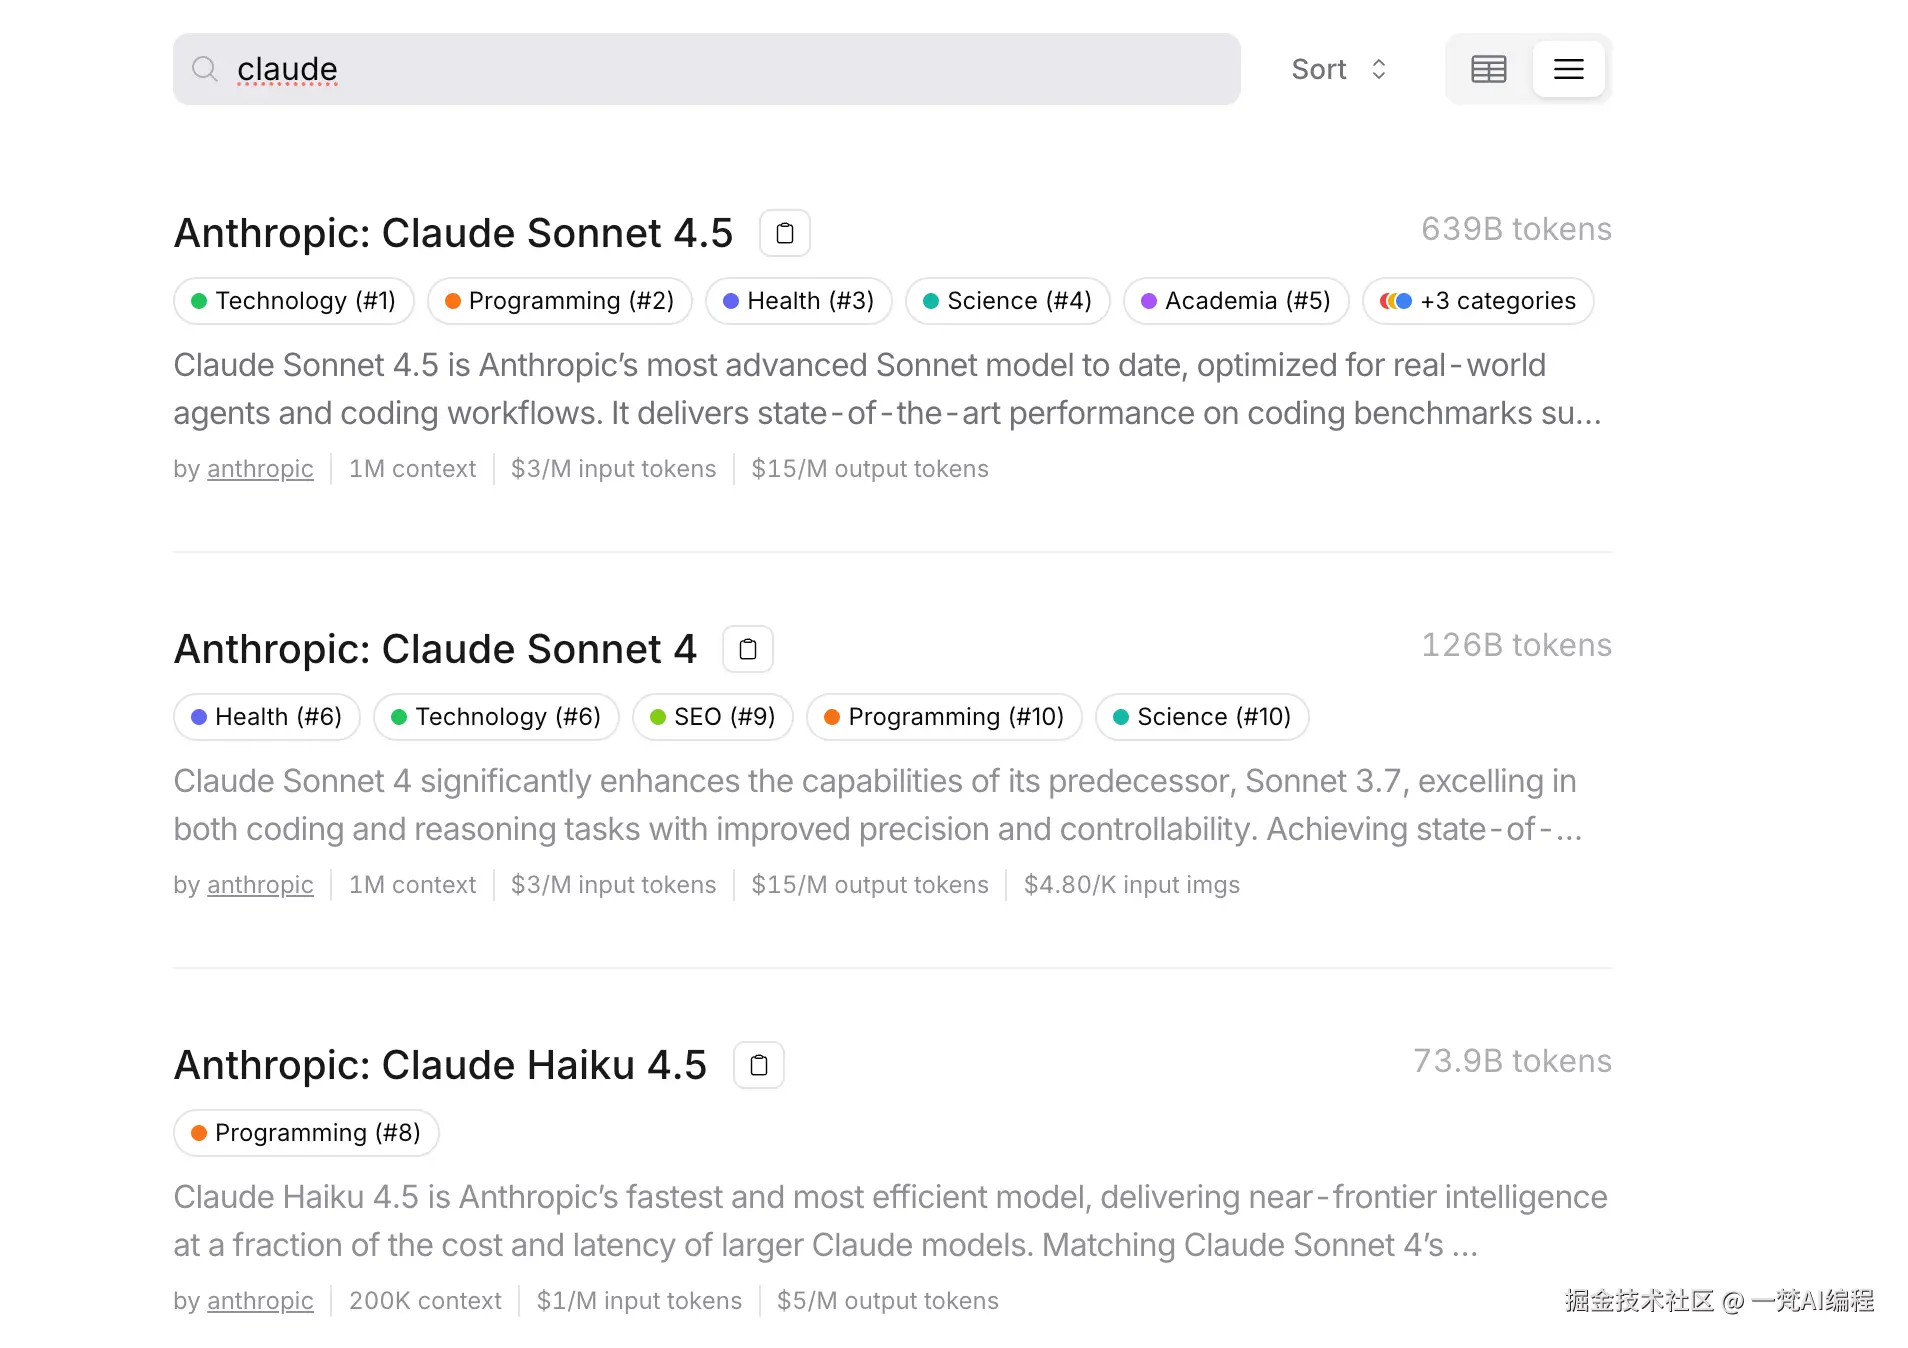Select Programming (#8) tag under Haiku
This screenshot has width=1908, height=1348.
(x=306, y=1133)
